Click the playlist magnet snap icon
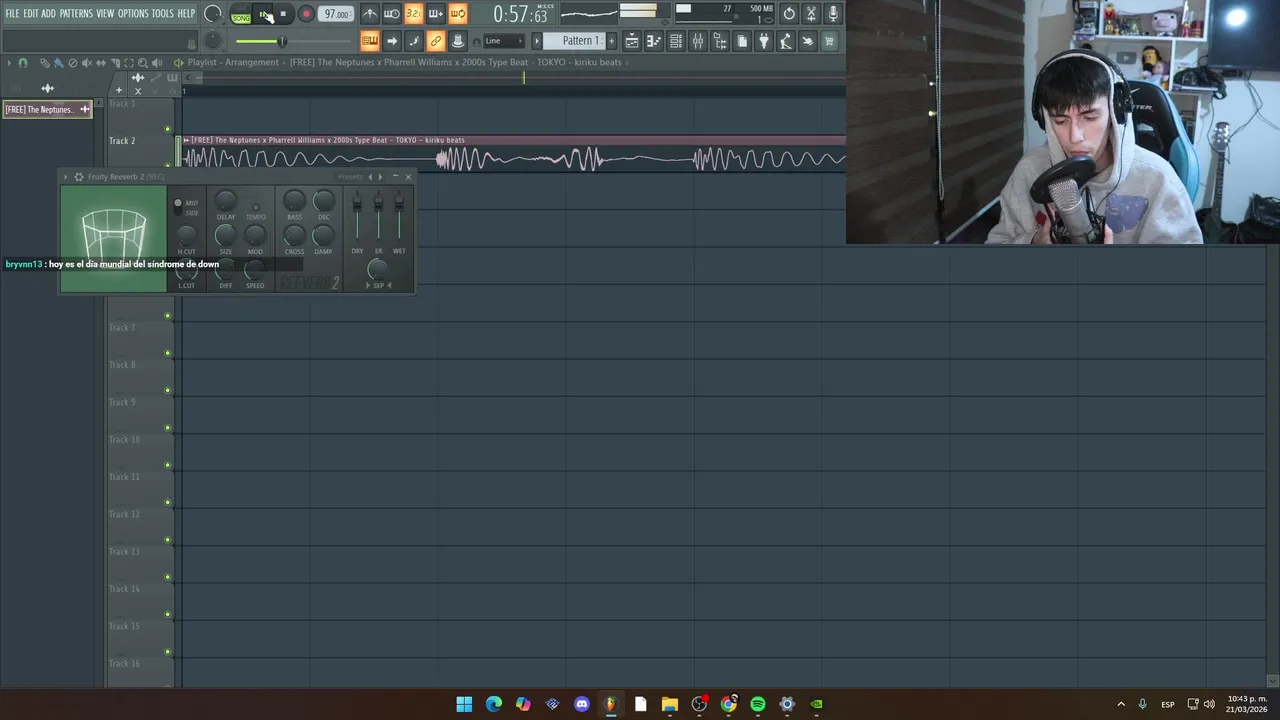 [x=23, y=63]
